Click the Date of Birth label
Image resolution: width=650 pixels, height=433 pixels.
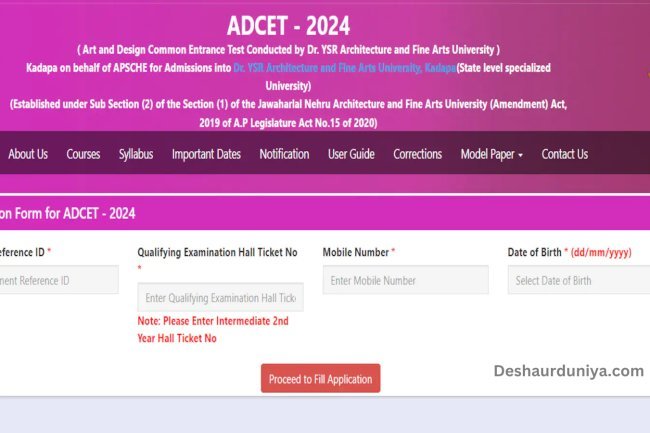[534, 252]
